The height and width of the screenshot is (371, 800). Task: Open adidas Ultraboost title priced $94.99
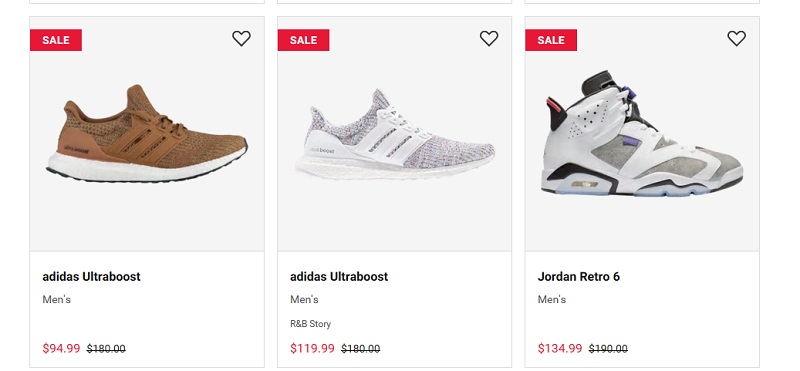(x=91, y=277)
